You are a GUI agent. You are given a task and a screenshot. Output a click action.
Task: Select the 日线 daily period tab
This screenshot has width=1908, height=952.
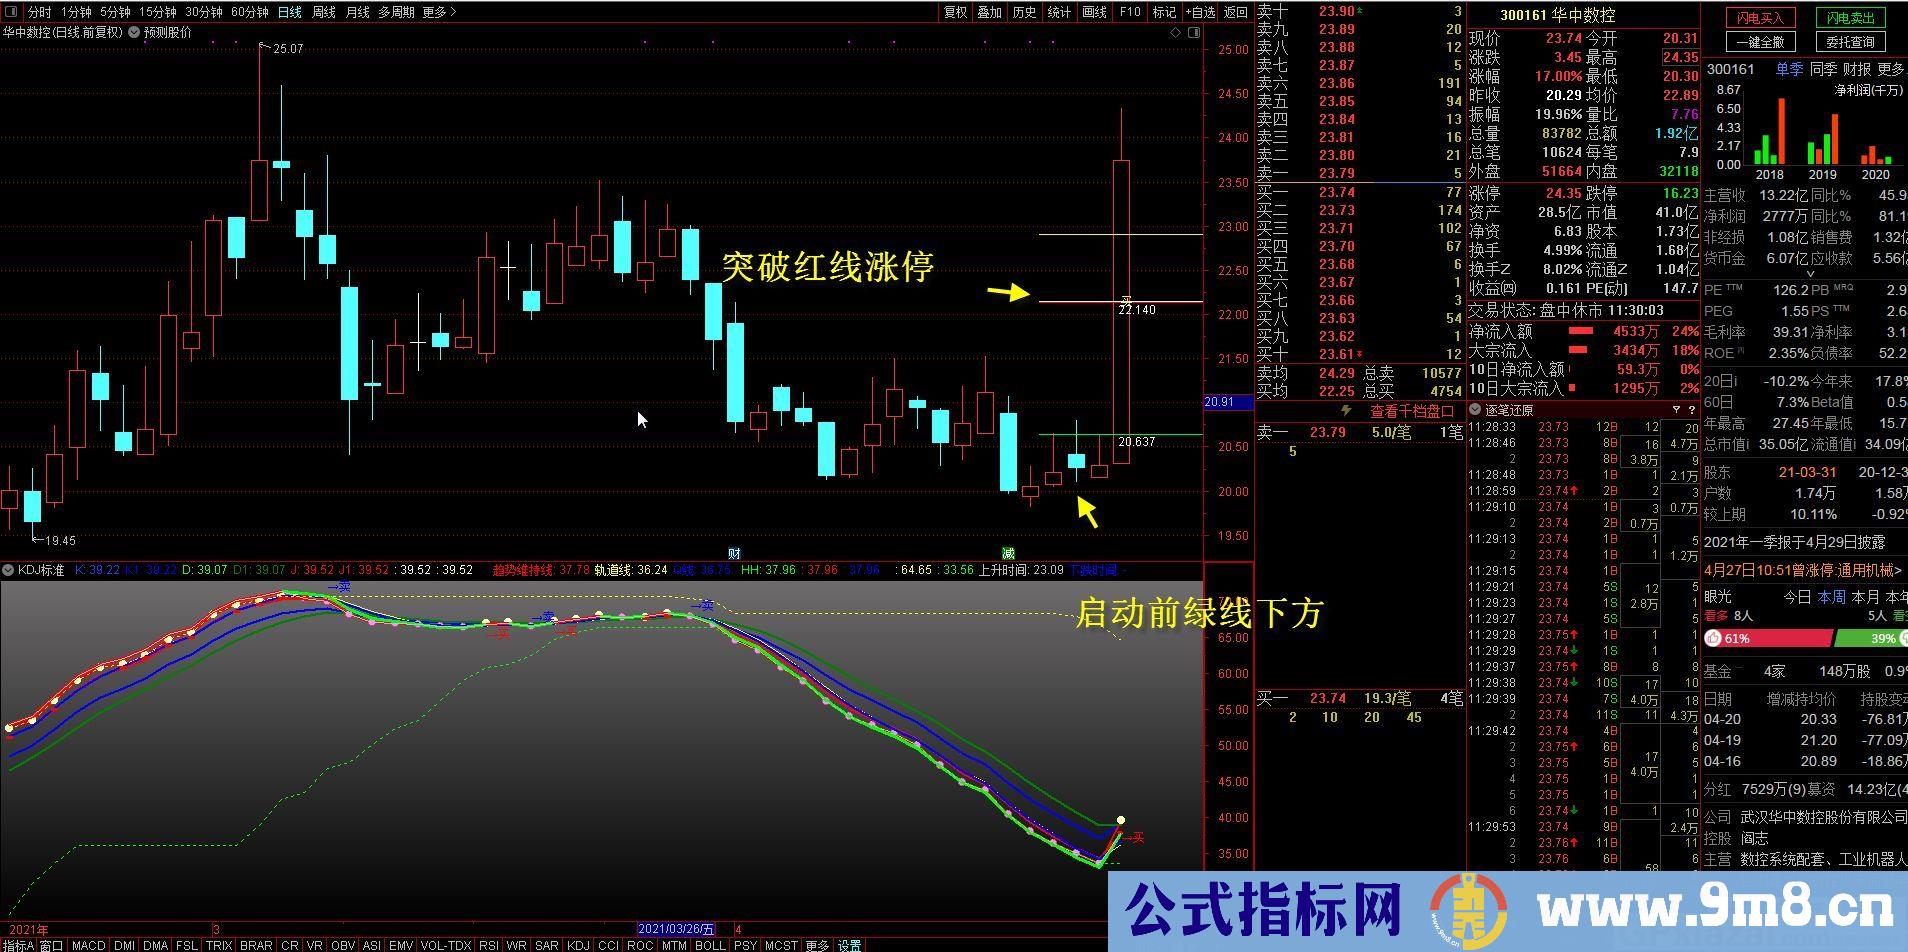click(289, 12)
